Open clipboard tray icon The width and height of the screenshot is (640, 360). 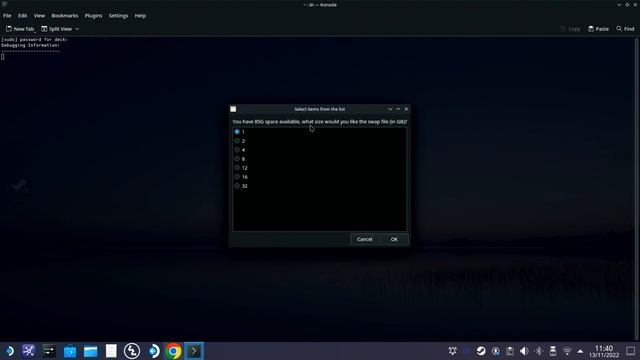coord(510,351)
